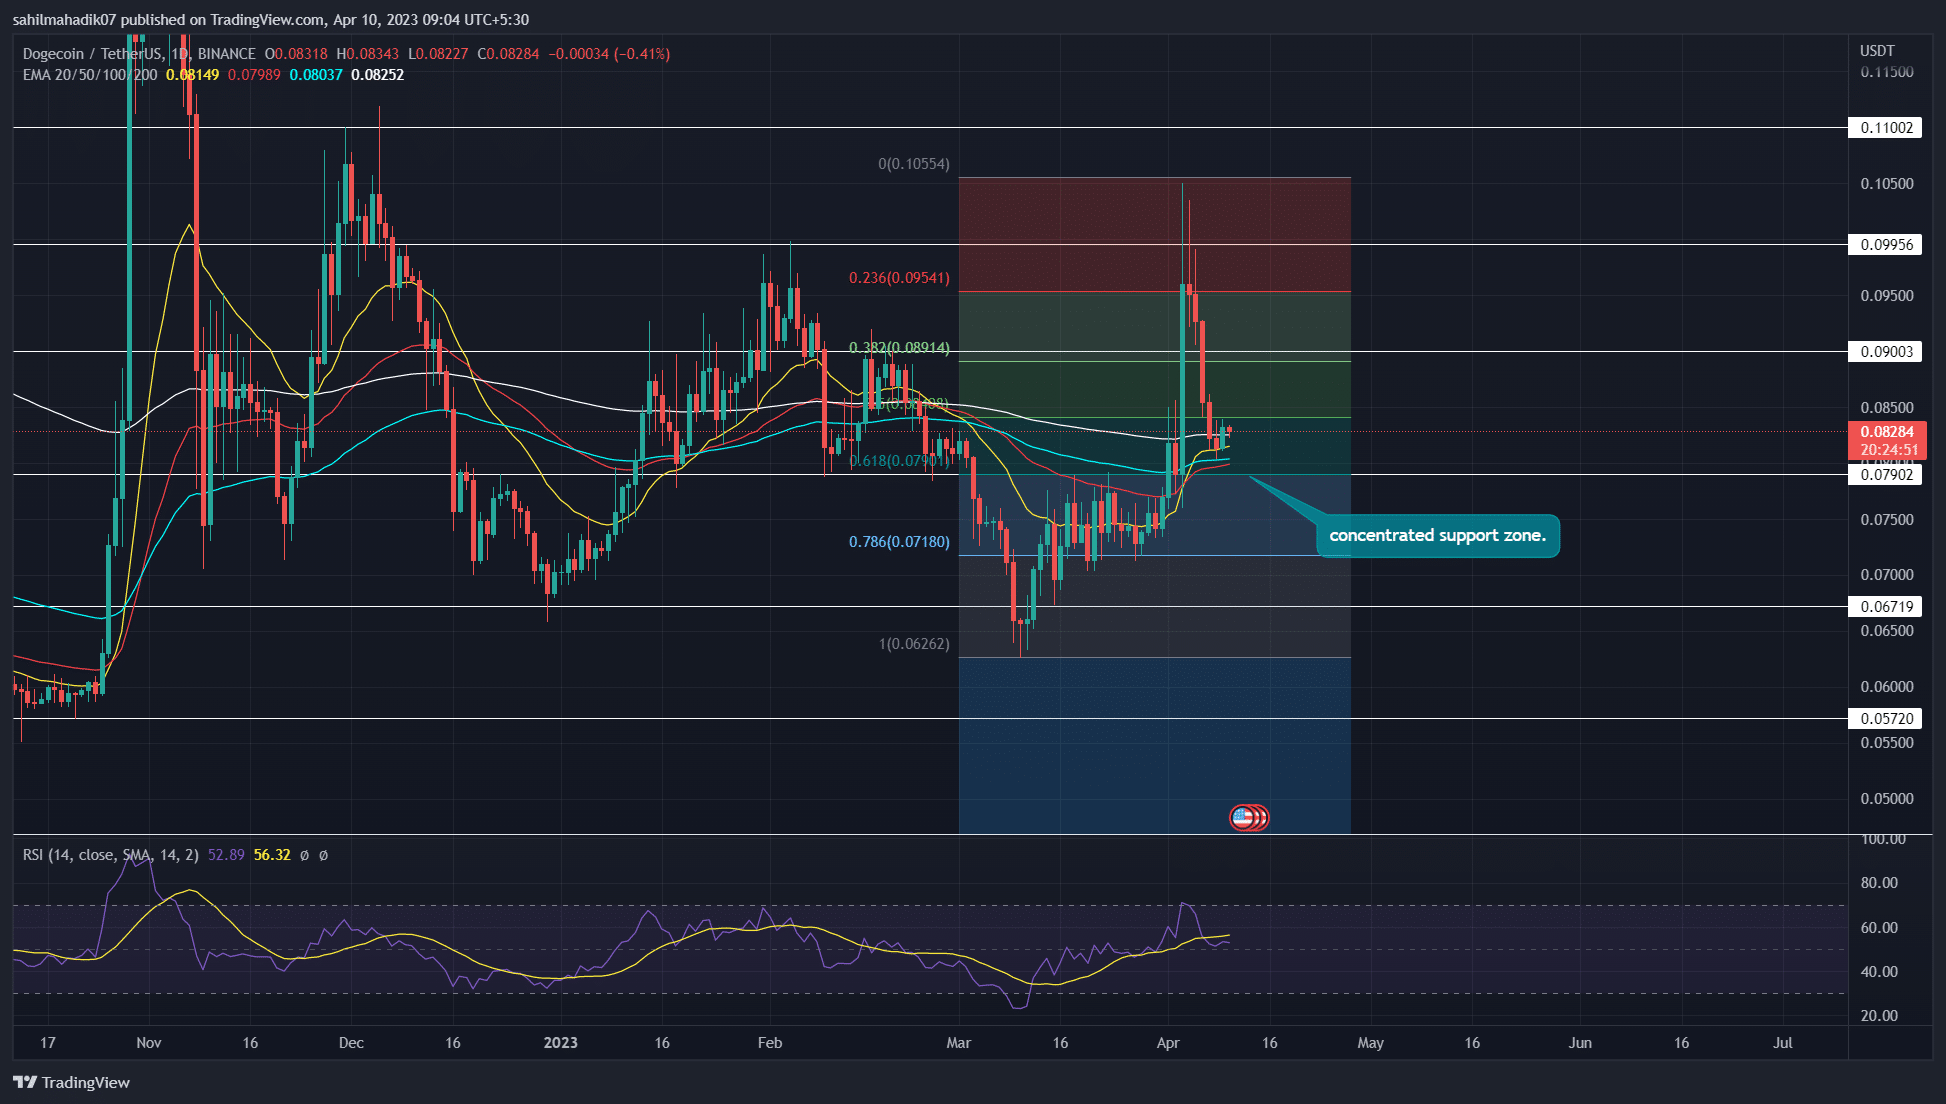Click the Jun date axis label

(1580, 1043)
